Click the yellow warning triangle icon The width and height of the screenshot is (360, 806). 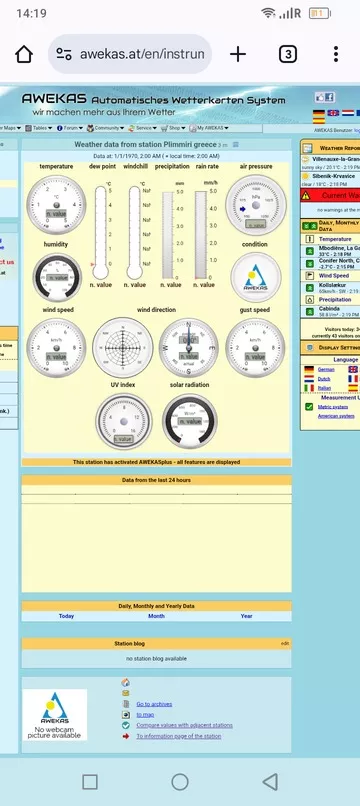(306, 195)
